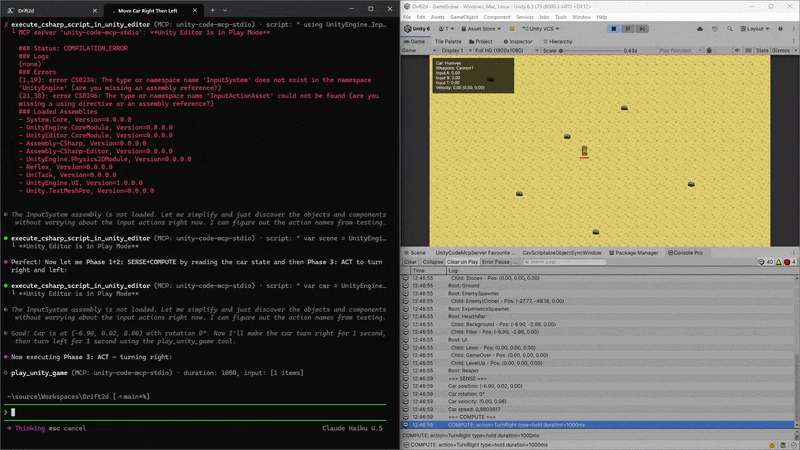Open the Play Focused dropdown
Image resolution: width=800 pixels, height=450 pixels.
click(680, 51)
